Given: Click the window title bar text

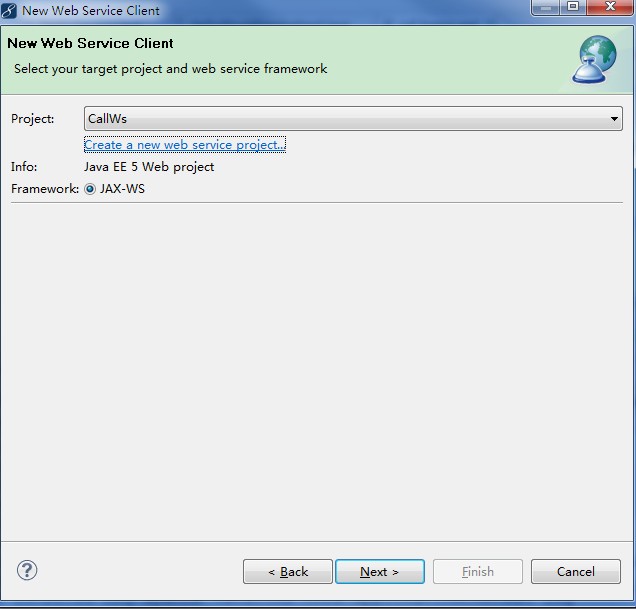Looking at the screenshot, I should coord(90,11).
